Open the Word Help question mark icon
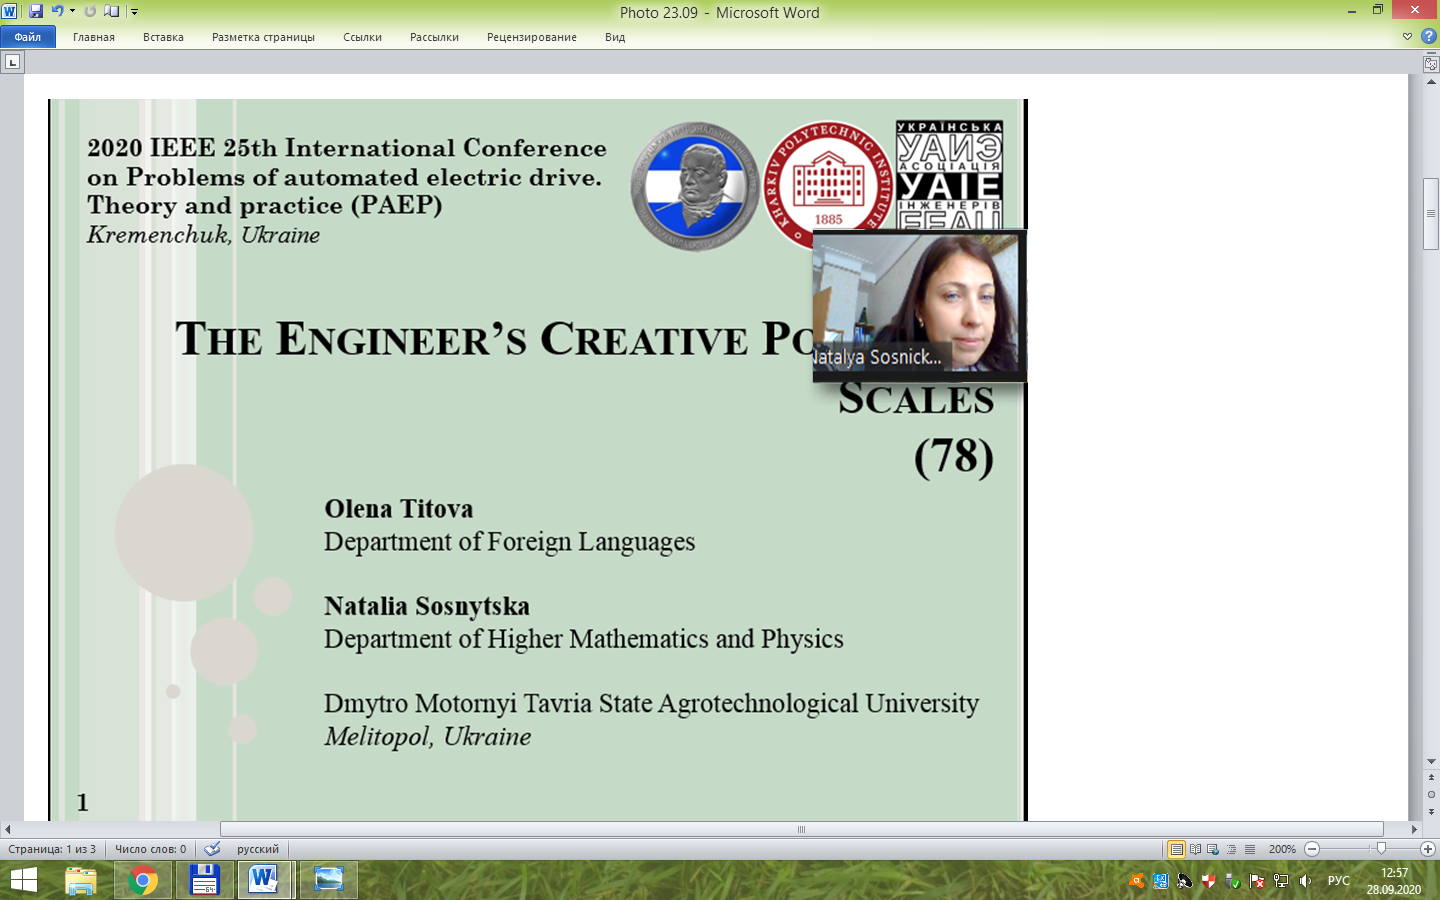The width and height of the screenshot is (1440, 900). pyautogui.click(x=1428, y=37)
